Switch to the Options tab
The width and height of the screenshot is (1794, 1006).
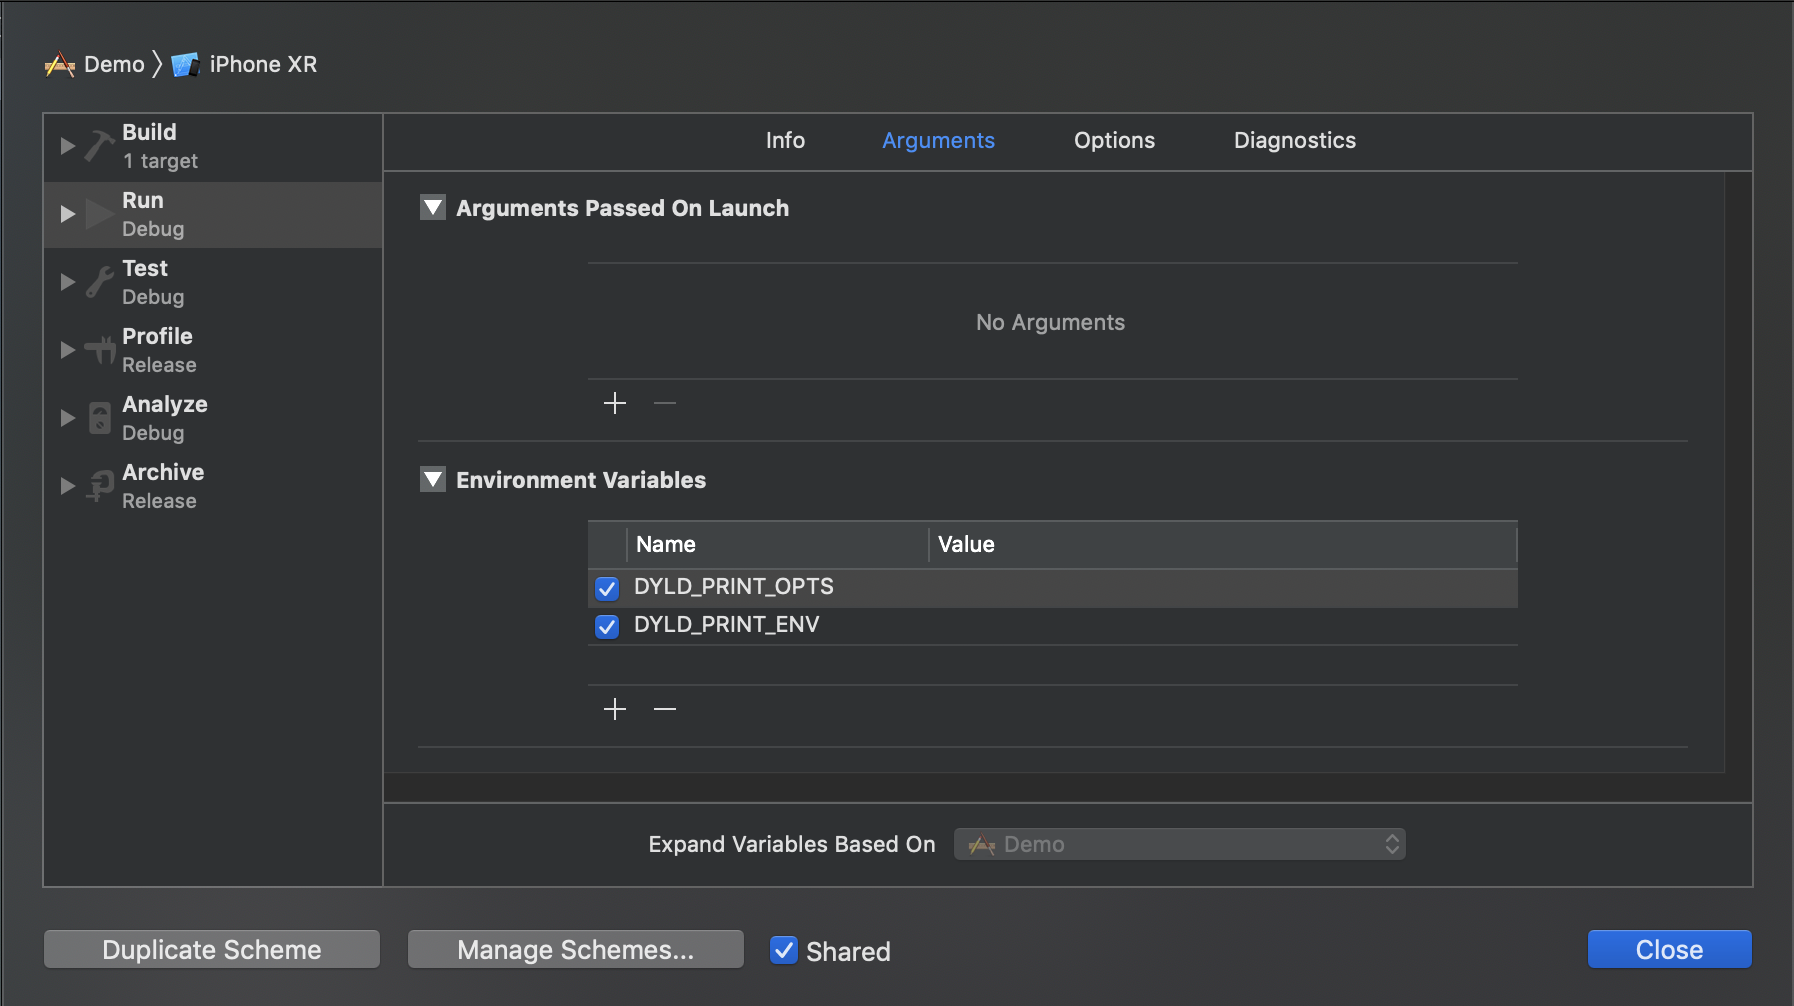point(1114,141)
